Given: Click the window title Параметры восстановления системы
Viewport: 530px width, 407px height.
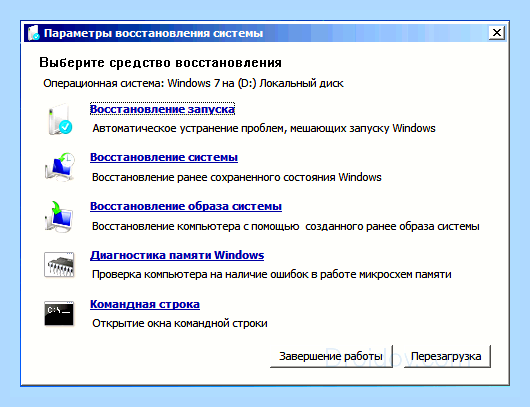Looking at the screenshot, I should [153, 33].
